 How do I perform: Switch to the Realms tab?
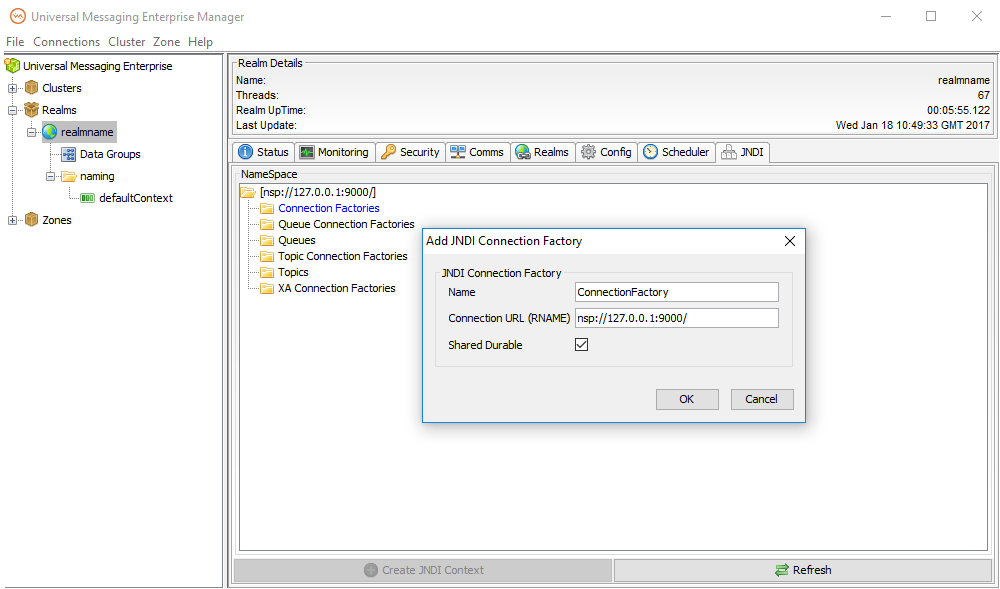pyautogui.click(x=543, y=152)
